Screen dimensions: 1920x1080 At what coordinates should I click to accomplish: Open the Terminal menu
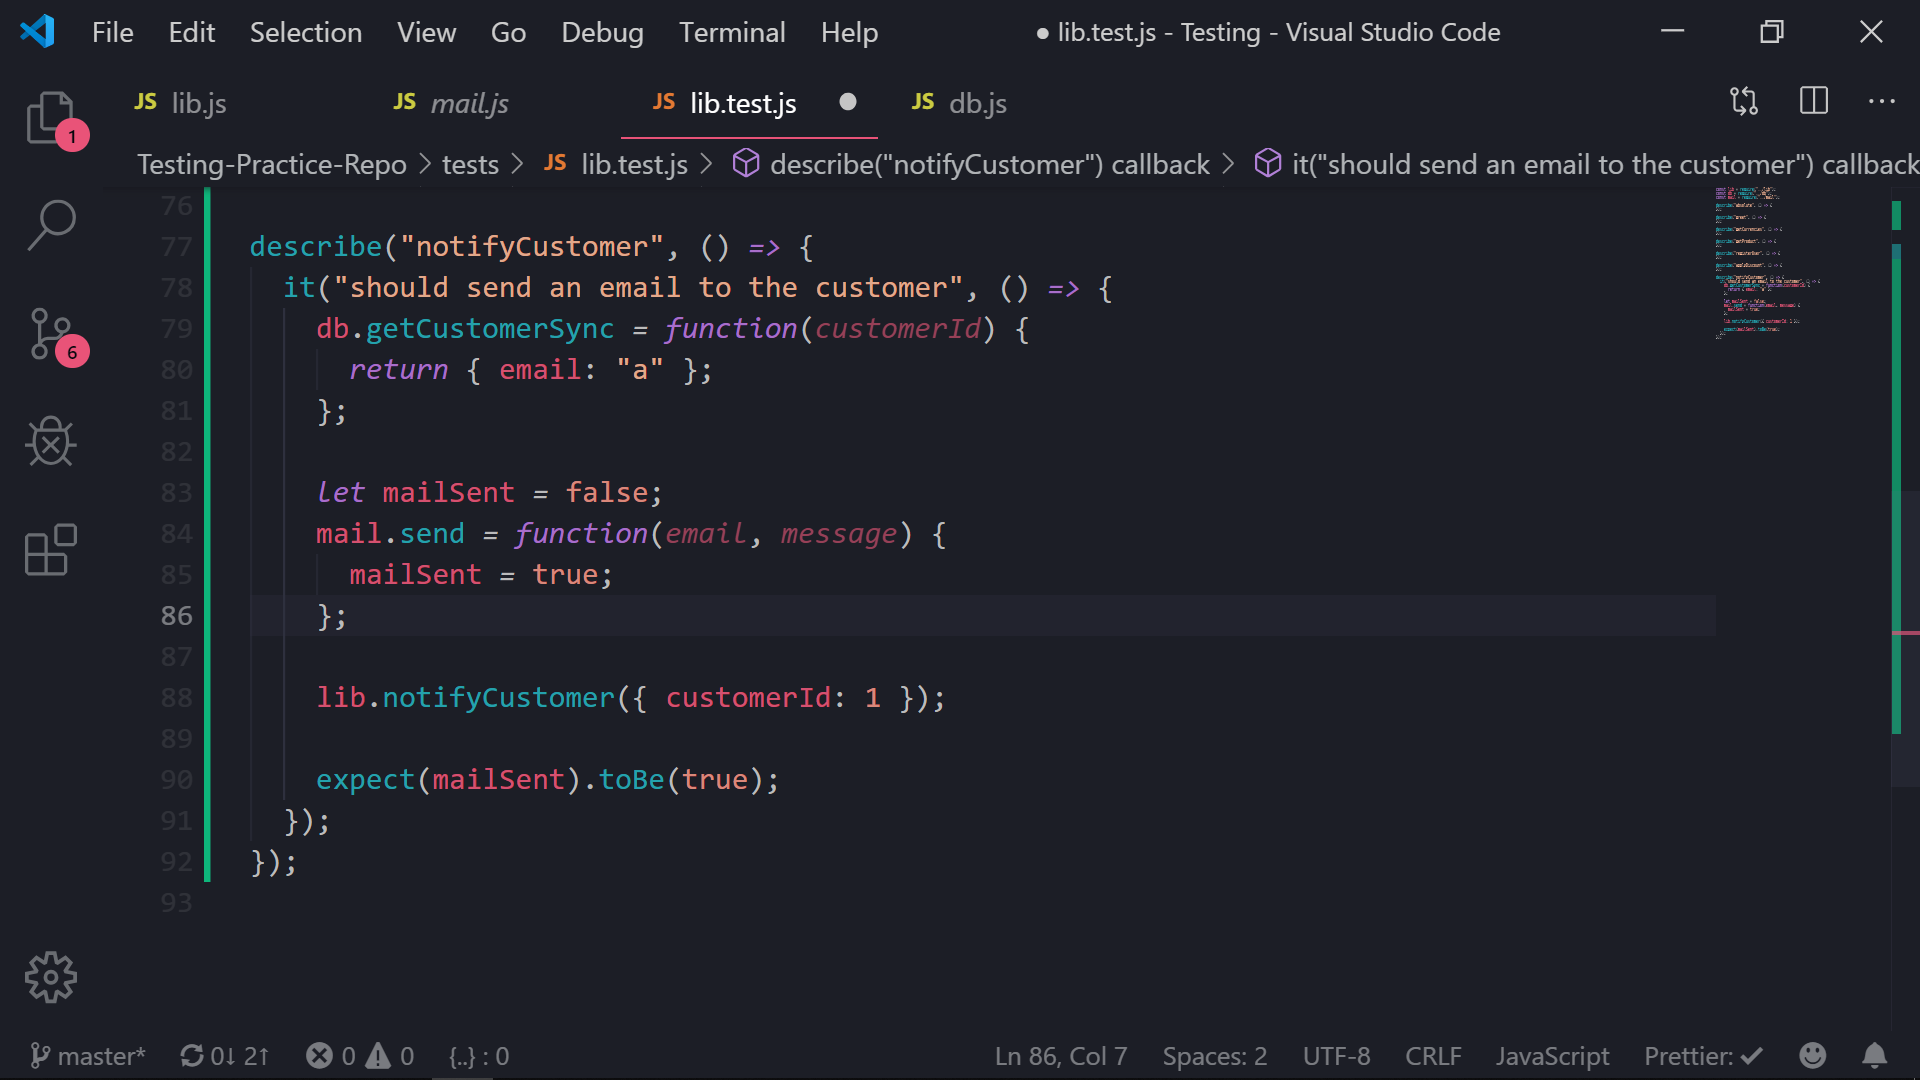pyautogui.click(x=732, y=32)
